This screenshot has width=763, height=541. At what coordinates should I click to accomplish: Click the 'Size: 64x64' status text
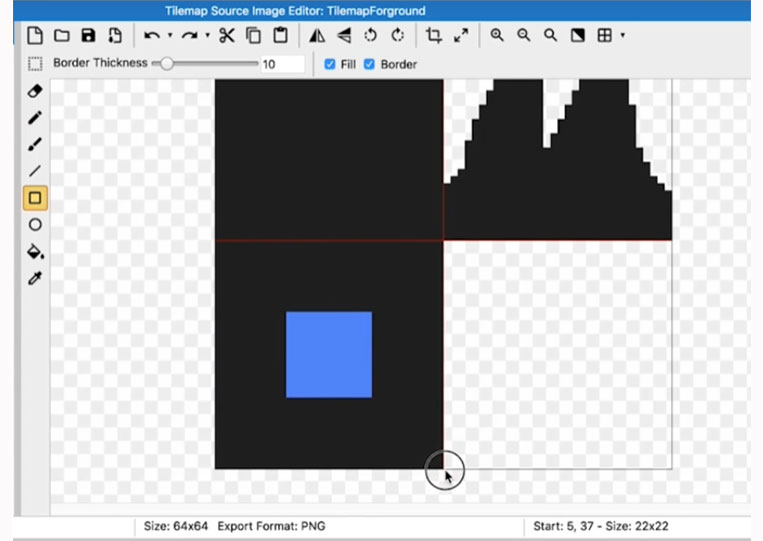(176, 526)
